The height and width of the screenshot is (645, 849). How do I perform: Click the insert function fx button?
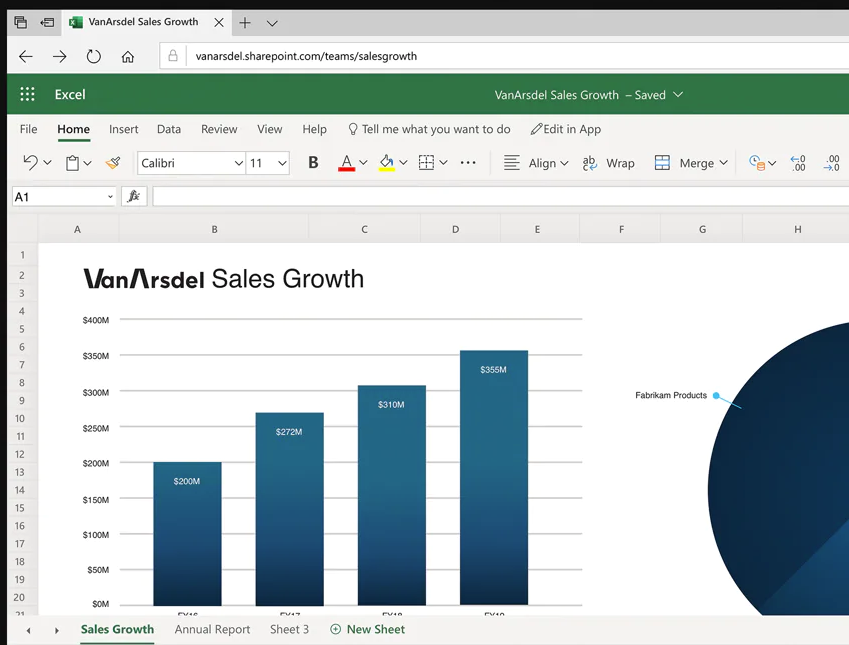(134, 196)
